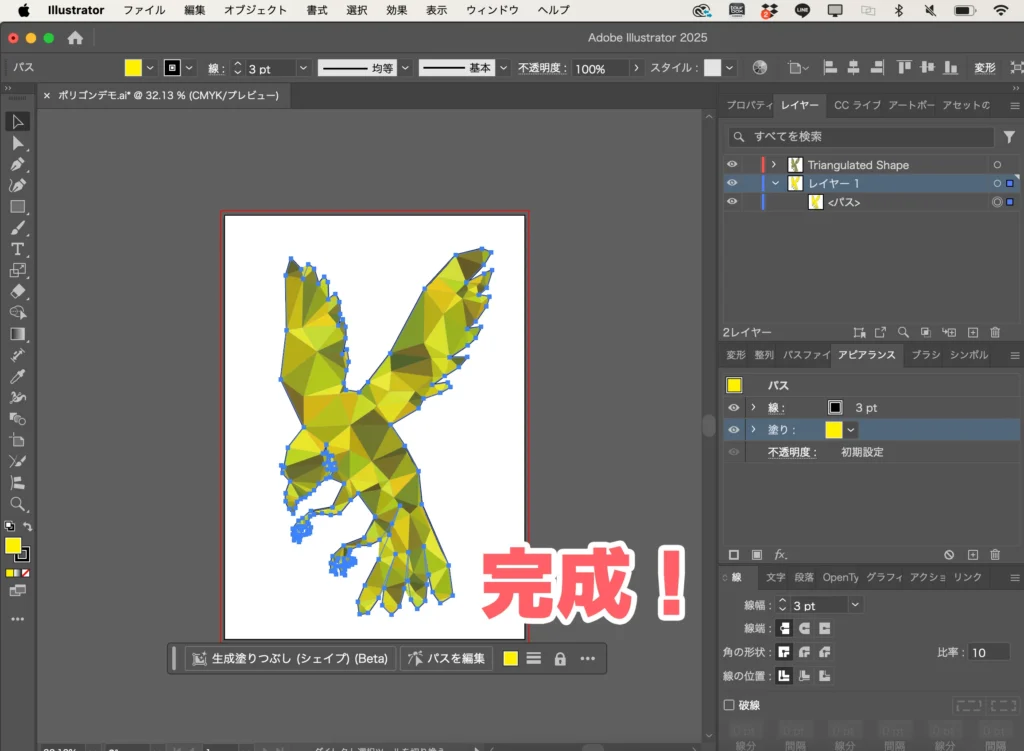The height and width of the screenshot is (751, 1024).
Task: Open the fx effects menu in Appearance panel
Action: point(780,554)
